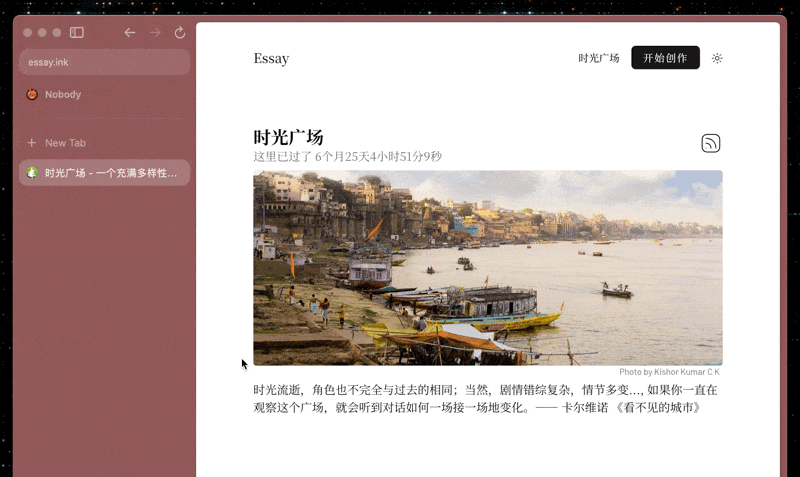This screenshot has width=800, height=477.
Task: Reload the page with refresh icon
Action: point(180,33)
